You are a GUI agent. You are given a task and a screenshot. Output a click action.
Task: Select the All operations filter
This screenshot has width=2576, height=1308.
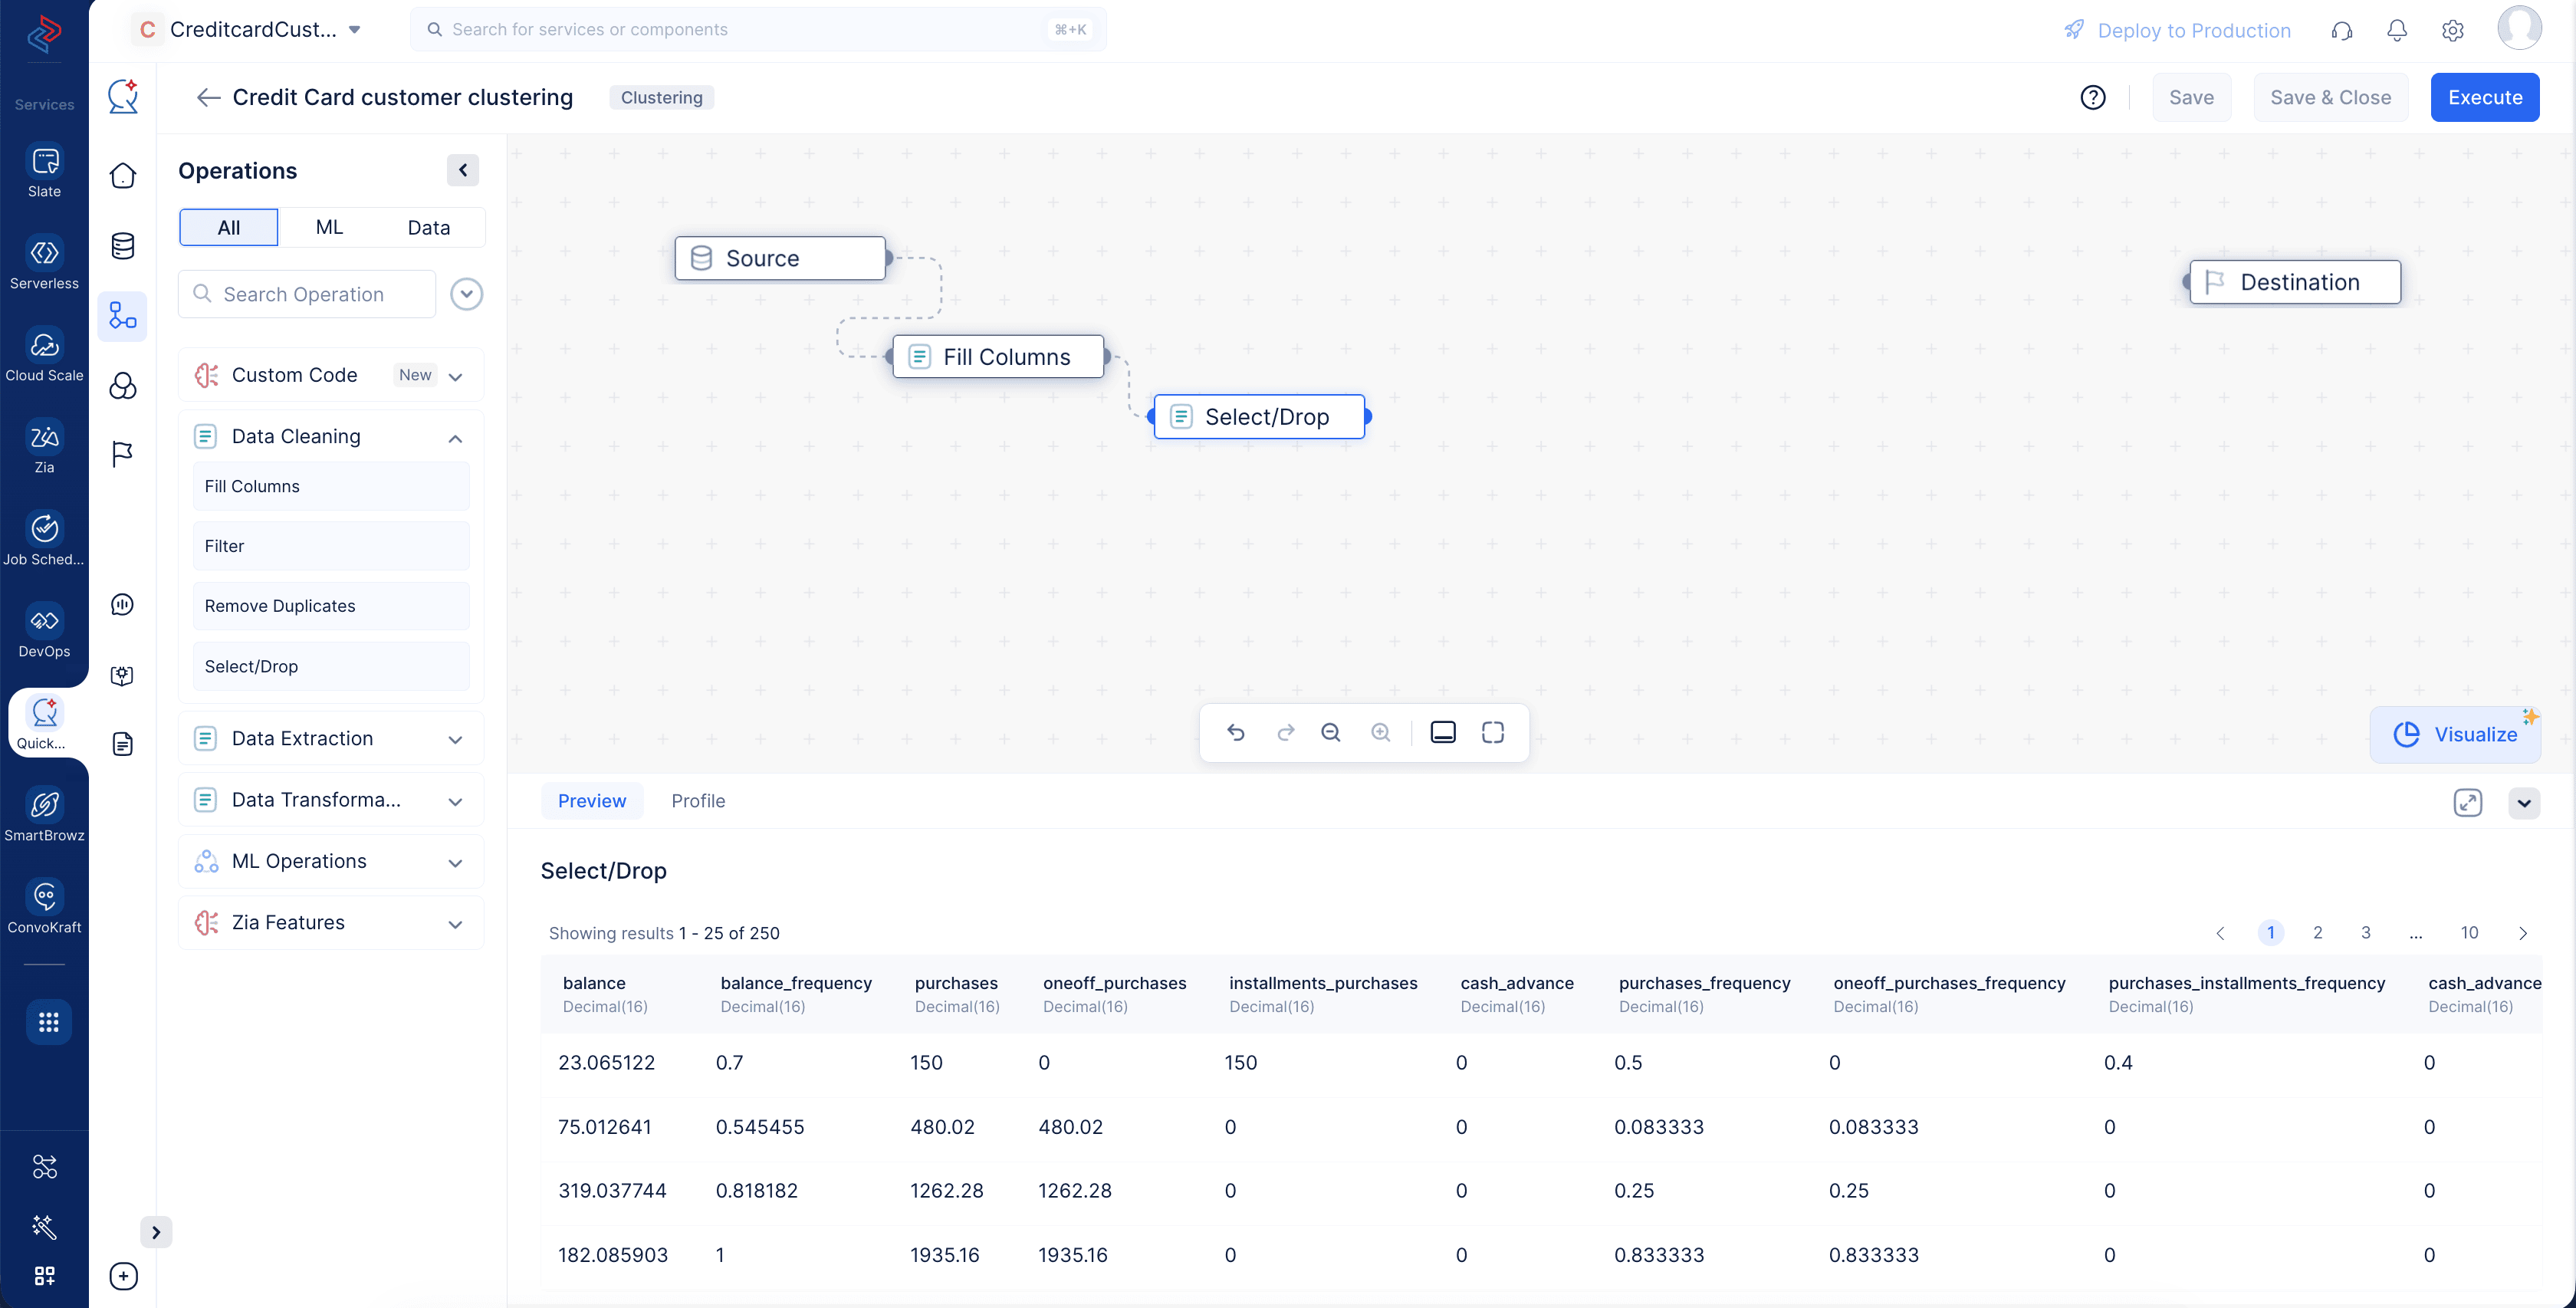[229, 228]
